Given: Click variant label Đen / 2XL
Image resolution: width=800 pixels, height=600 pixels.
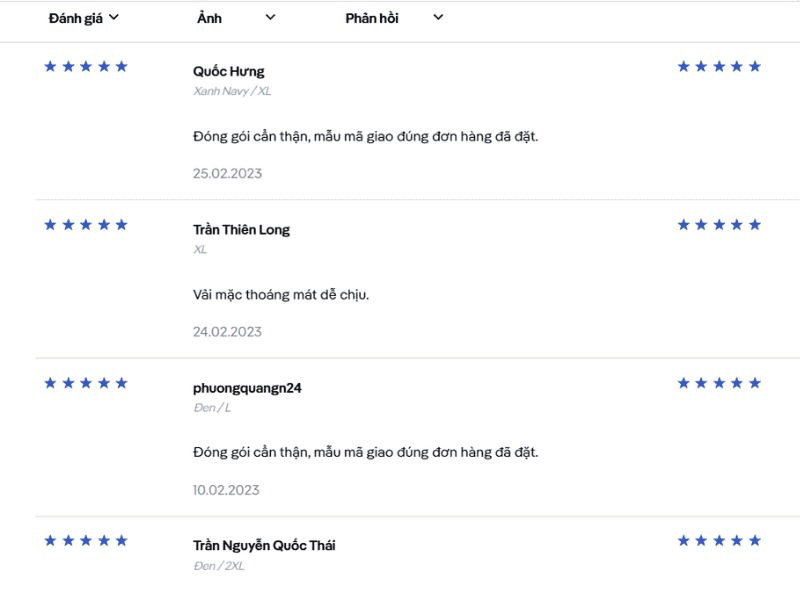Looking at the screenshot, I should [x=218, y=566].
